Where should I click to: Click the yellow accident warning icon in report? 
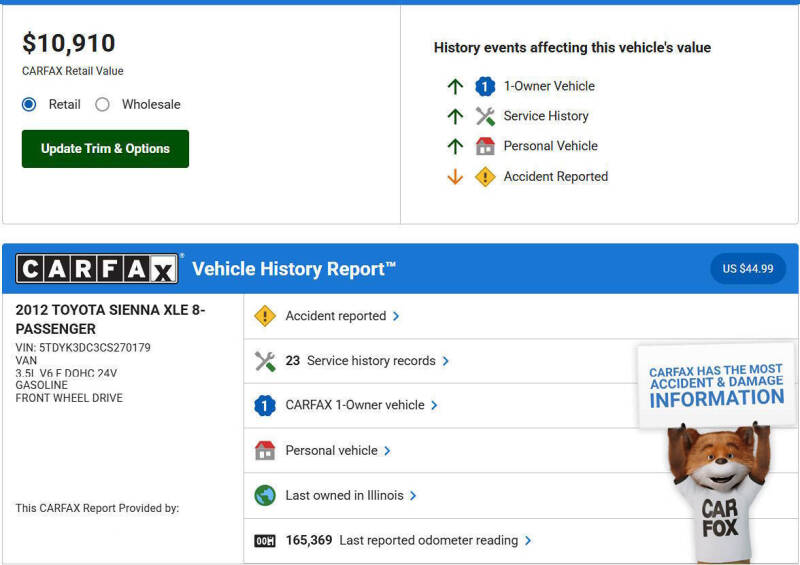(265, 316)
